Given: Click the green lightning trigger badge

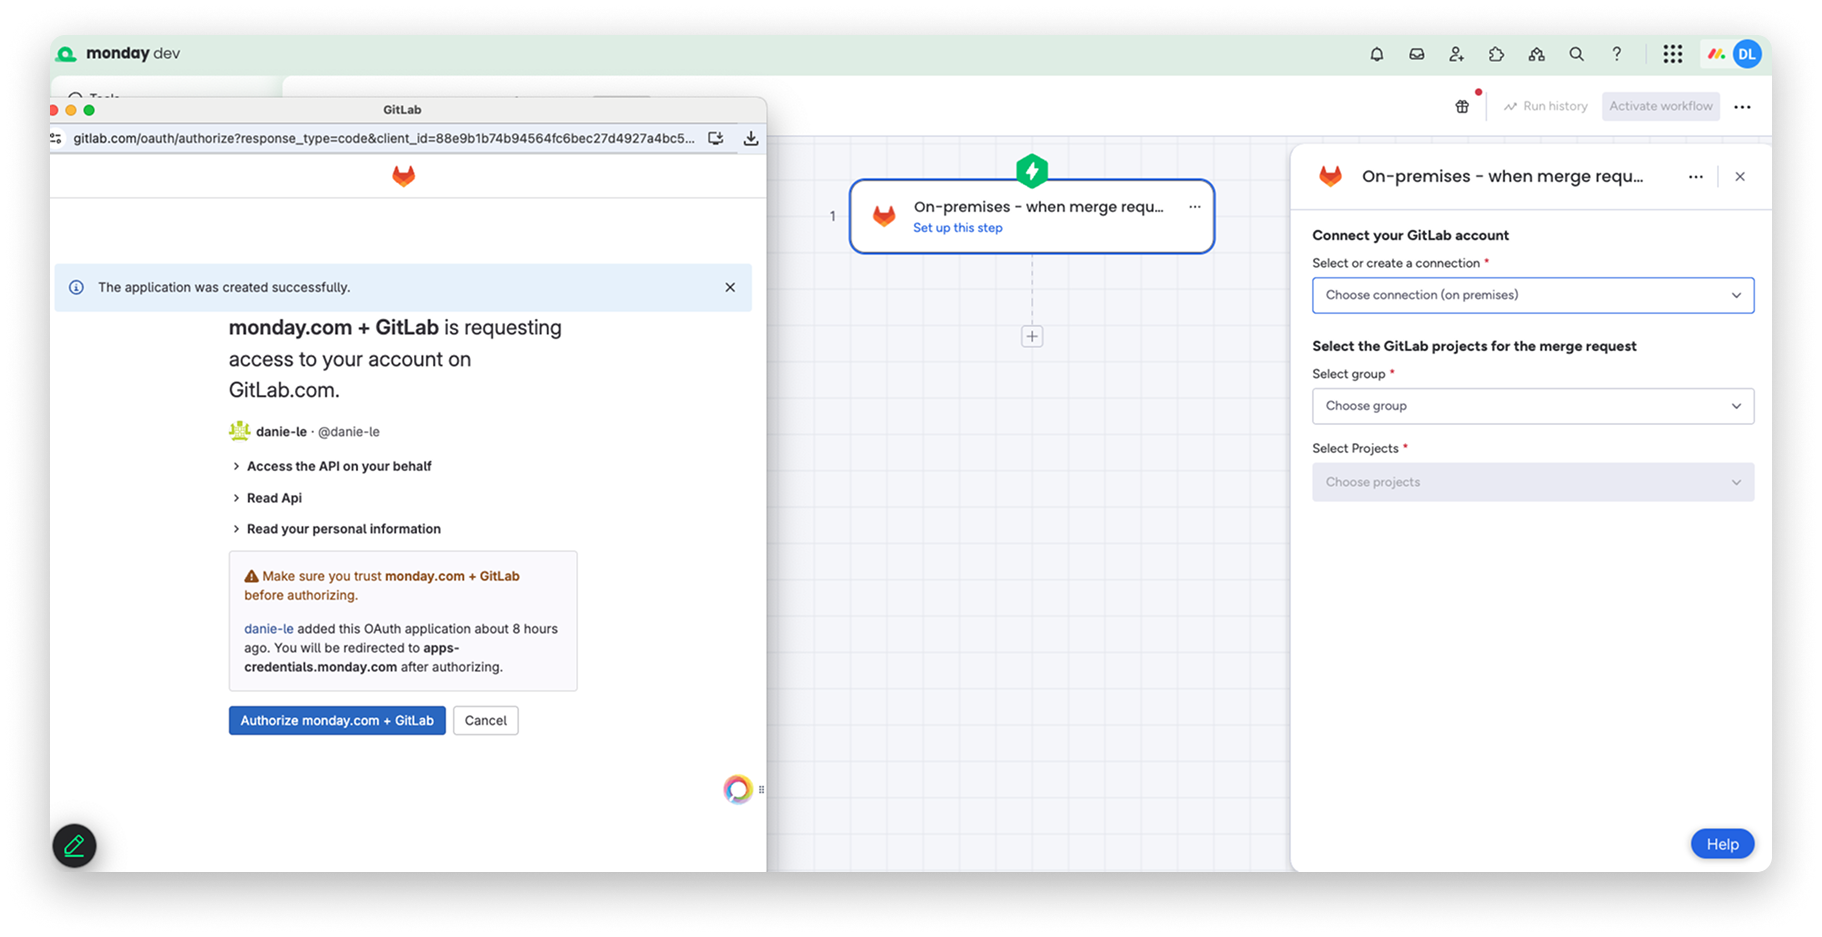Looking at the screenshot, I should tap(1032, 171).
